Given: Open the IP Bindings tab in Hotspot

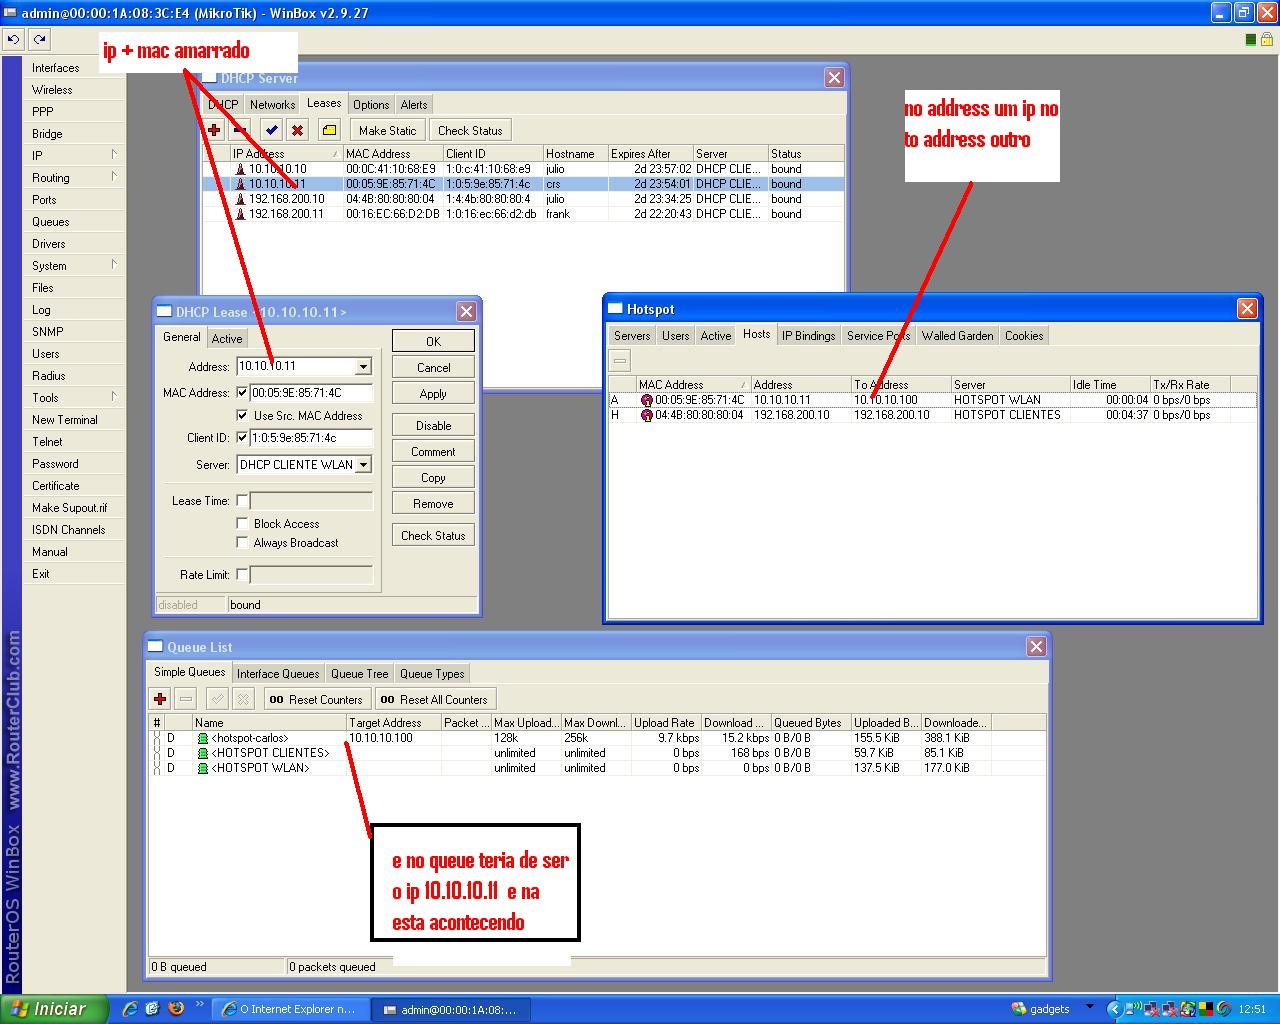Looking at the screenshot, I should [x=808, y=336].
